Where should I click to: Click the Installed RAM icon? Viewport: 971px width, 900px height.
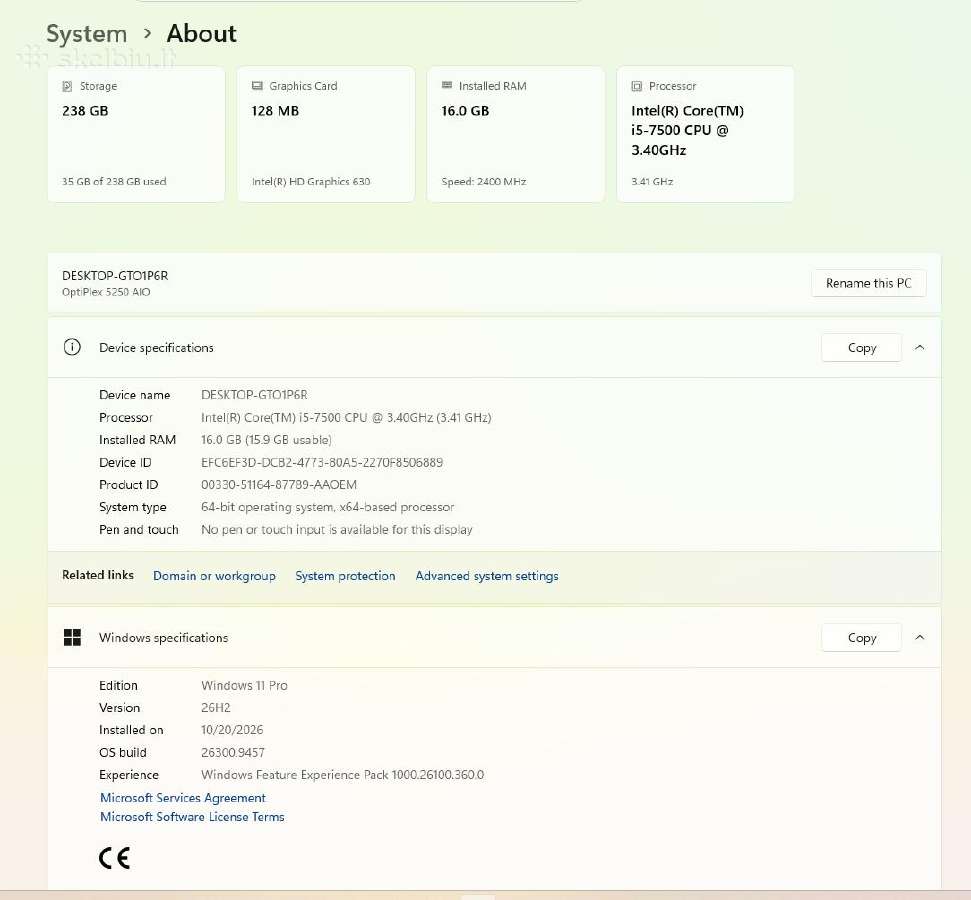click(x=446, y=85)
